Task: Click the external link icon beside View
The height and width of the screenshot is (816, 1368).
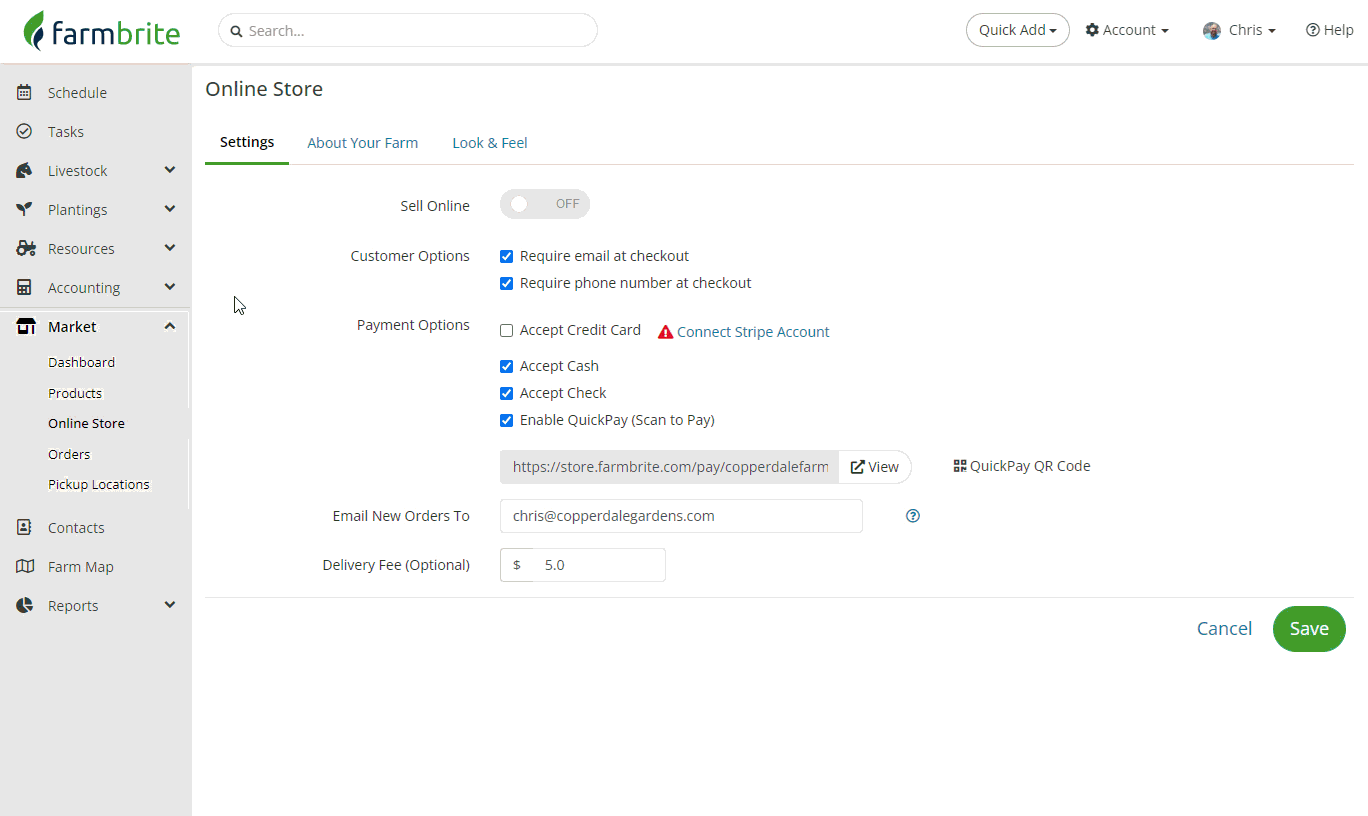Action: tap(857, 467)
